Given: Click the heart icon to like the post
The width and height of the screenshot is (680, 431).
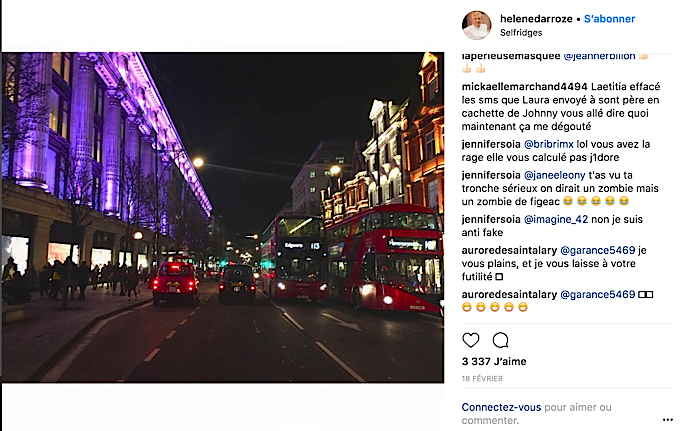Looking at the screenshot, I should [471, 340].
